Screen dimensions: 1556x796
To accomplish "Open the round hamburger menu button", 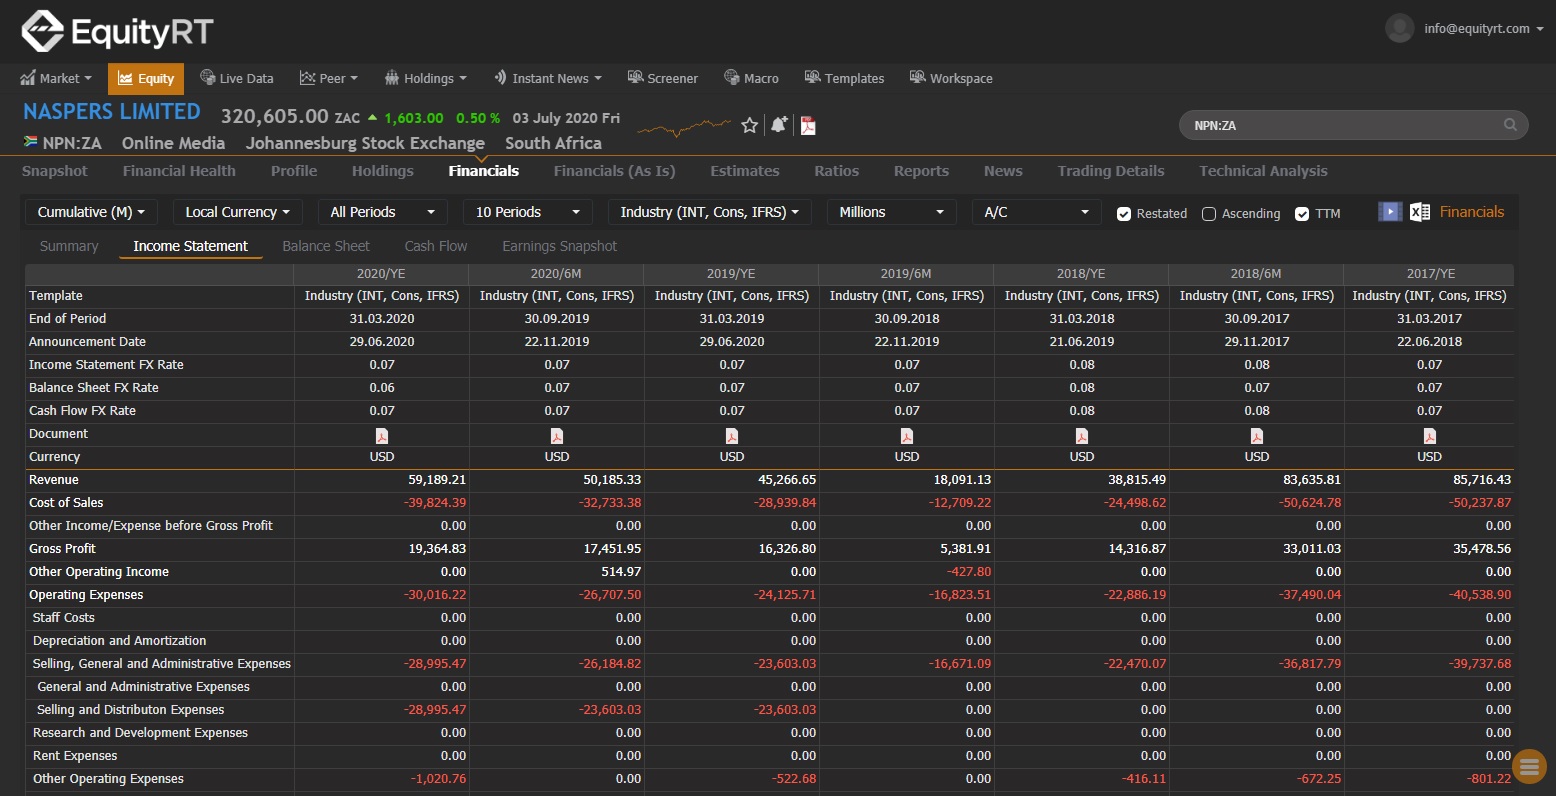I will coord(1529,767).
